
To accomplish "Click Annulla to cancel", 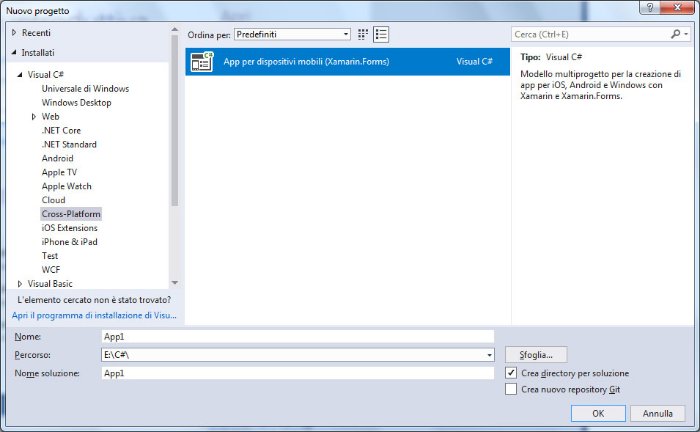I will (x=658, y=413).
